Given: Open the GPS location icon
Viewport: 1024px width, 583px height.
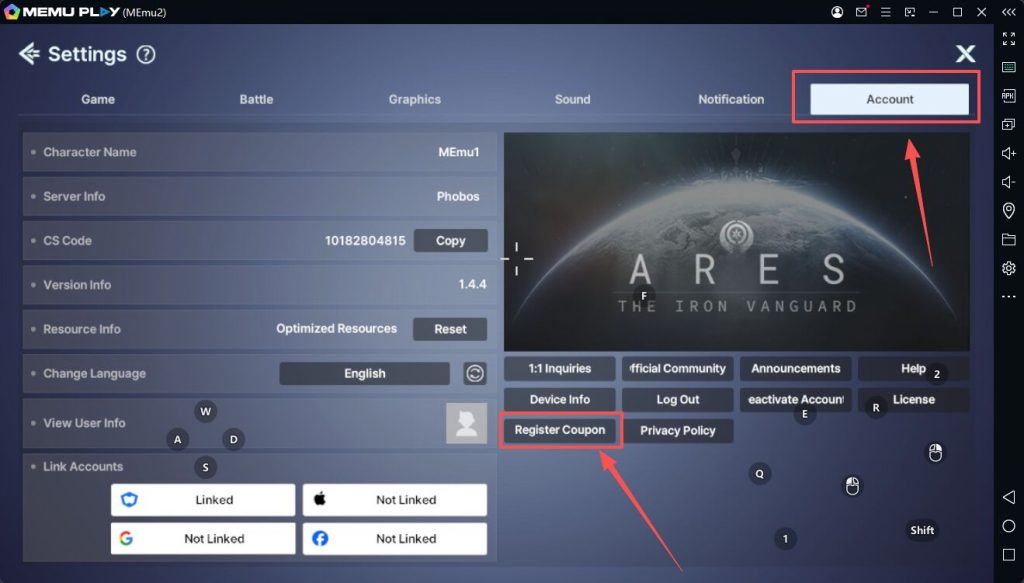Looking at the screenshot, I should [1008, 210].
